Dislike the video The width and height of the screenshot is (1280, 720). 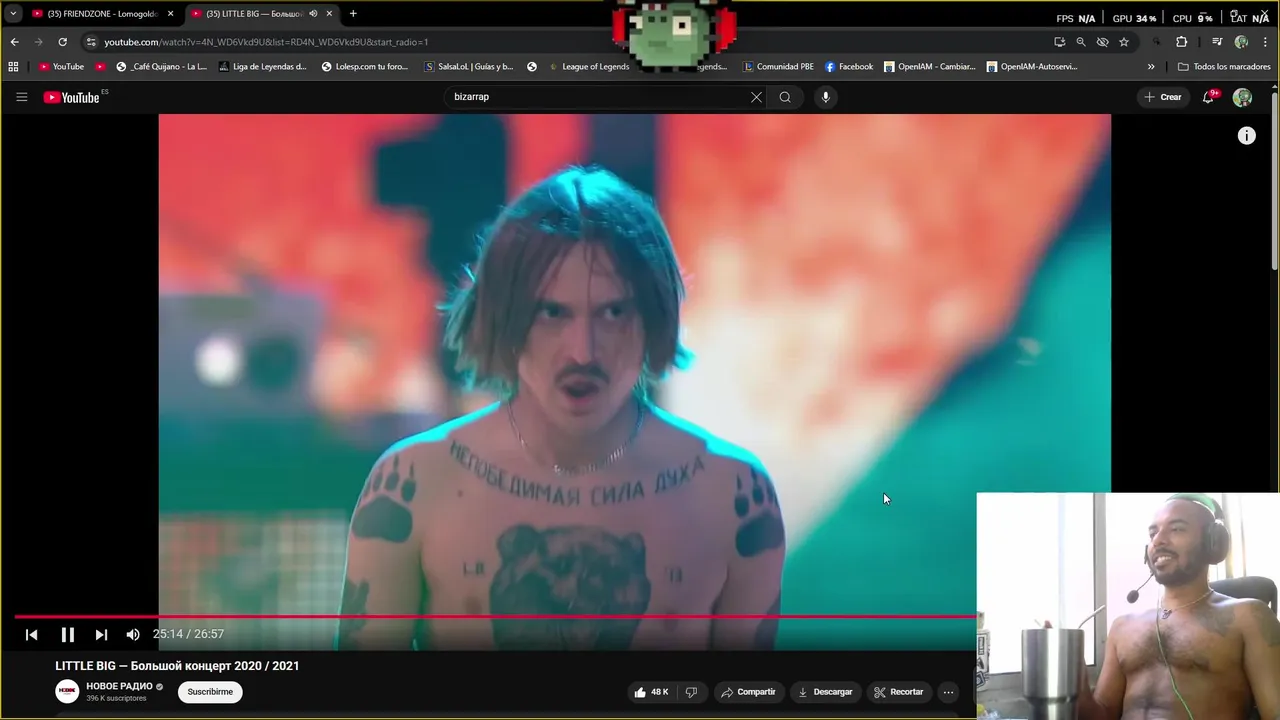(691, 692)
